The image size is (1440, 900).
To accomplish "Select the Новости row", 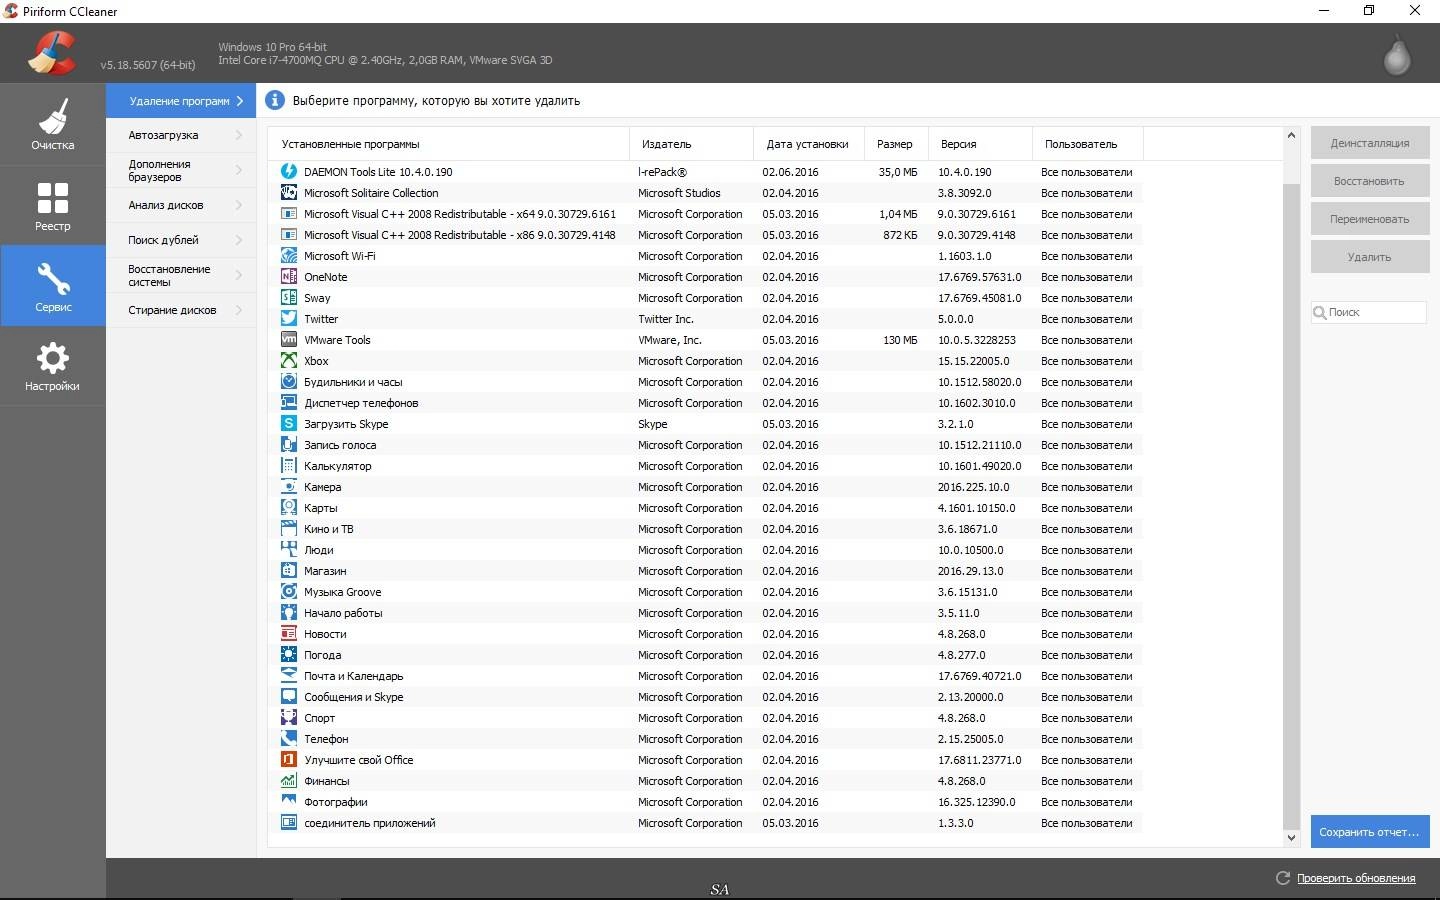I will click(705, 634).
